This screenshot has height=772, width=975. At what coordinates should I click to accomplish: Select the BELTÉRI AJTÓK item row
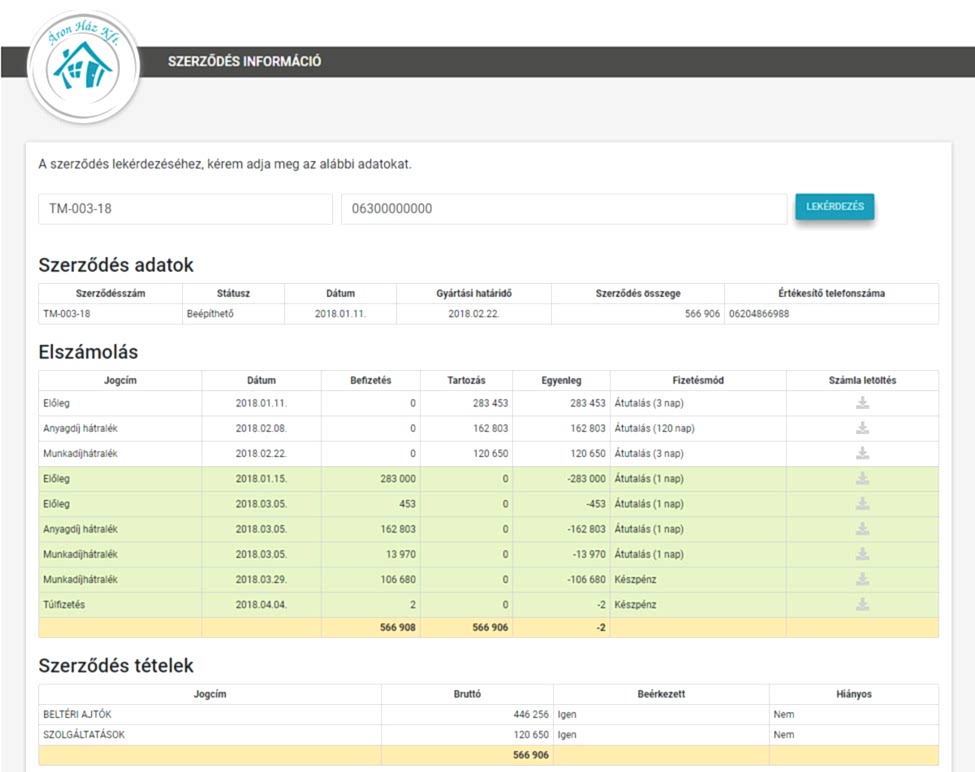point(210,715)
